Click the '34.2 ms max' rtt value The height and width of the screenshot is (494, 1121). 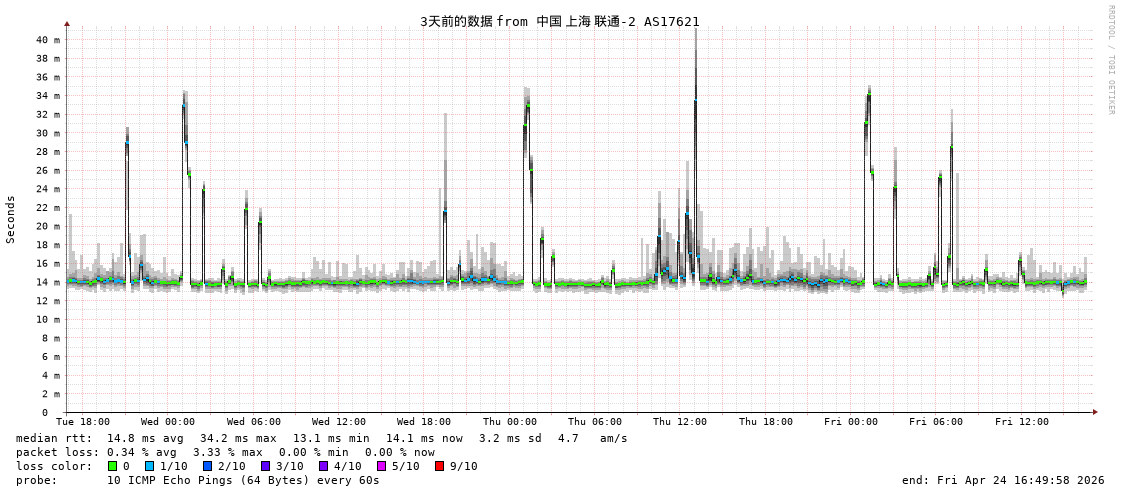click(238, 438)
